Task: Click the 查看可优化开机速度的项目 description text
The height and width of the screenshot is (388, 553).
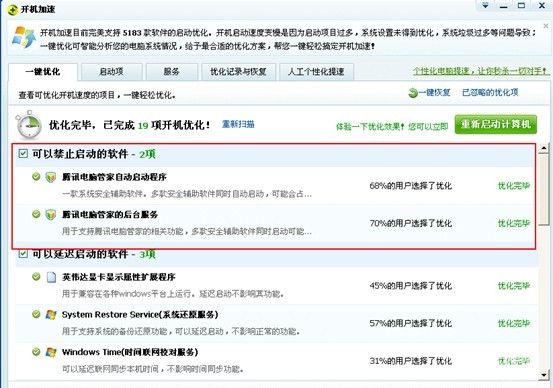Action: (x=97, y=95)
